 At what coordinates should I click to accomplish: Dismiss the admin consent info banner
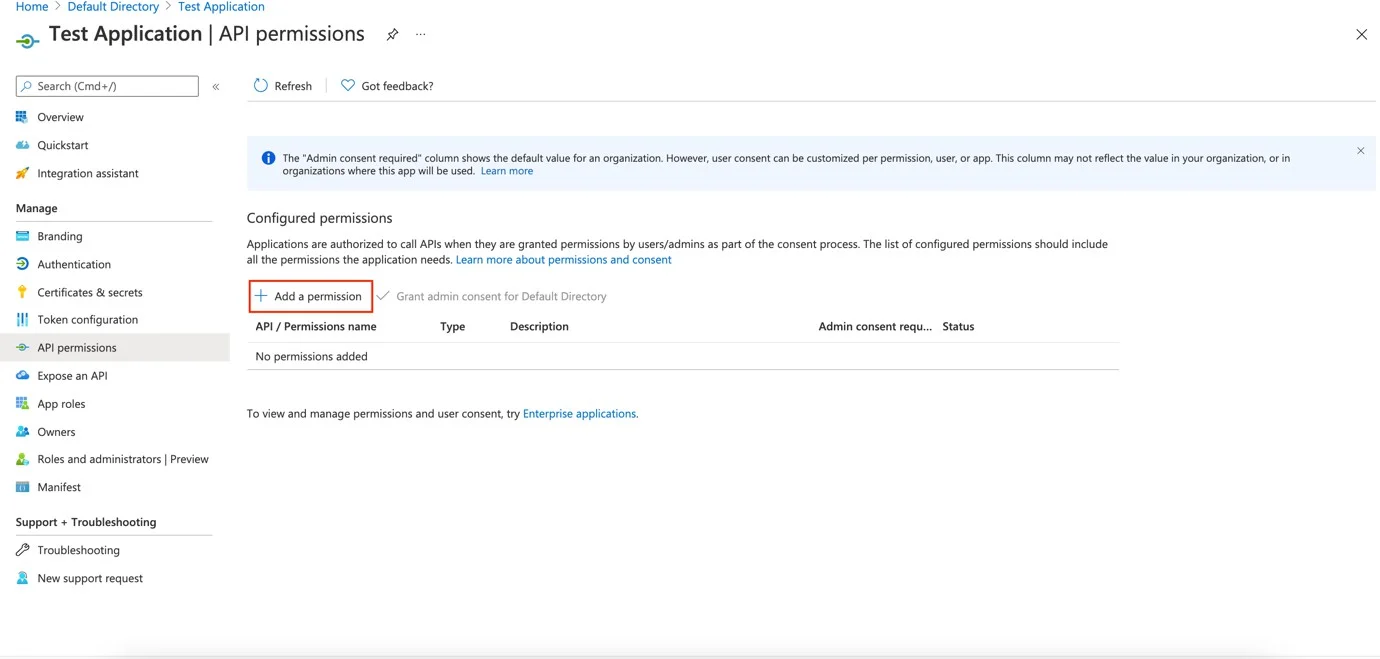tap(1360, 151)
